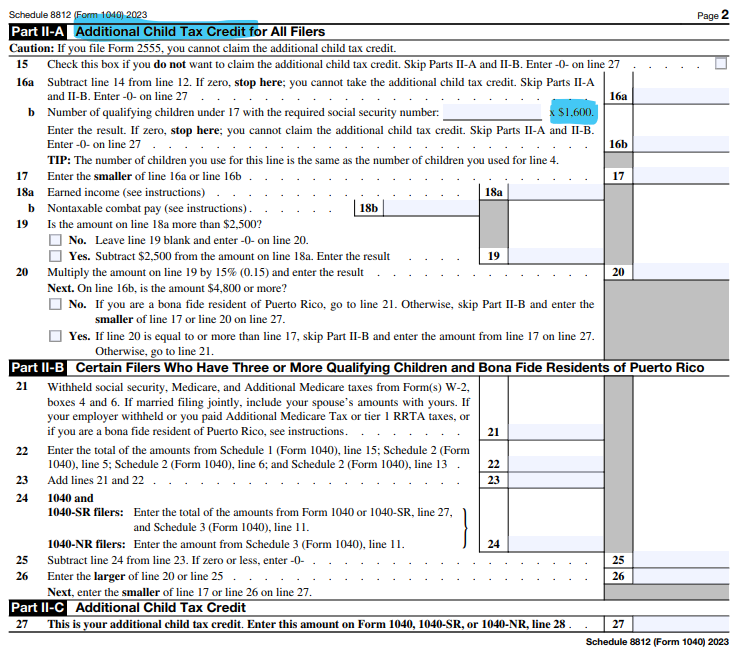
Task: Check 'Yes' under line 16b $4,800 question
Action: tap(55, 336)
